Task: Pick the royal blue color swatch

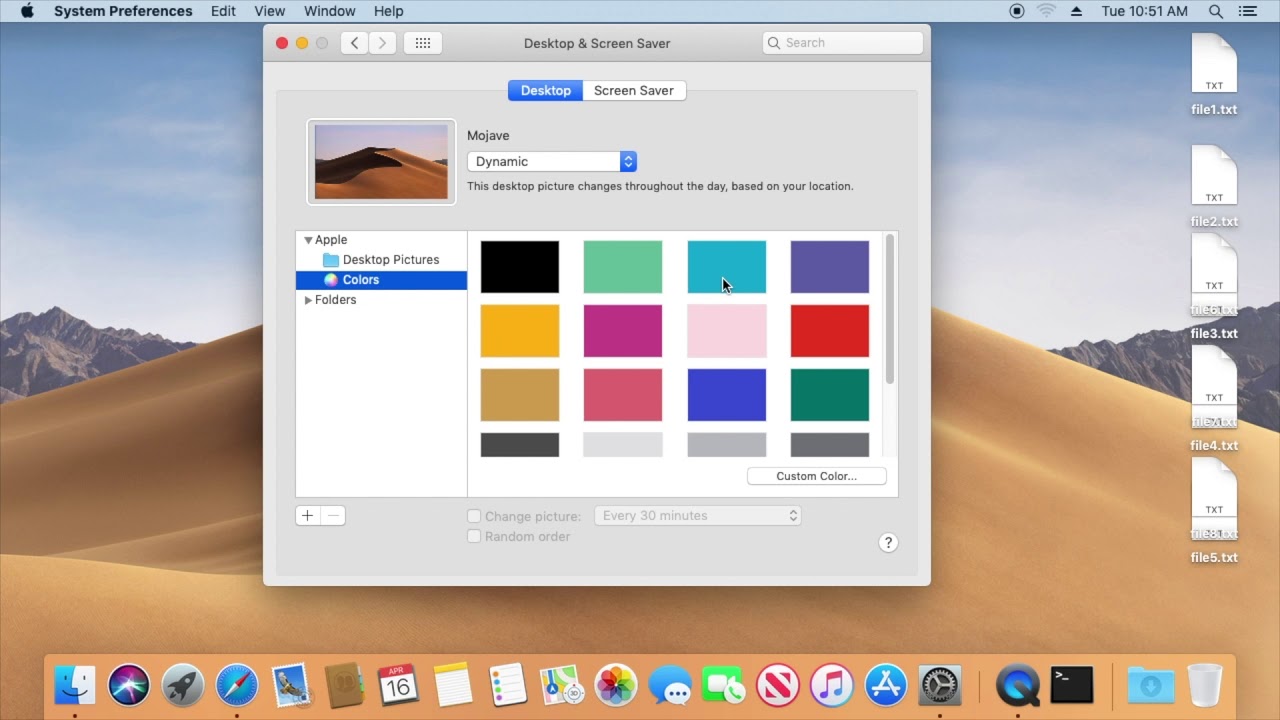Action: pos(727,395)
